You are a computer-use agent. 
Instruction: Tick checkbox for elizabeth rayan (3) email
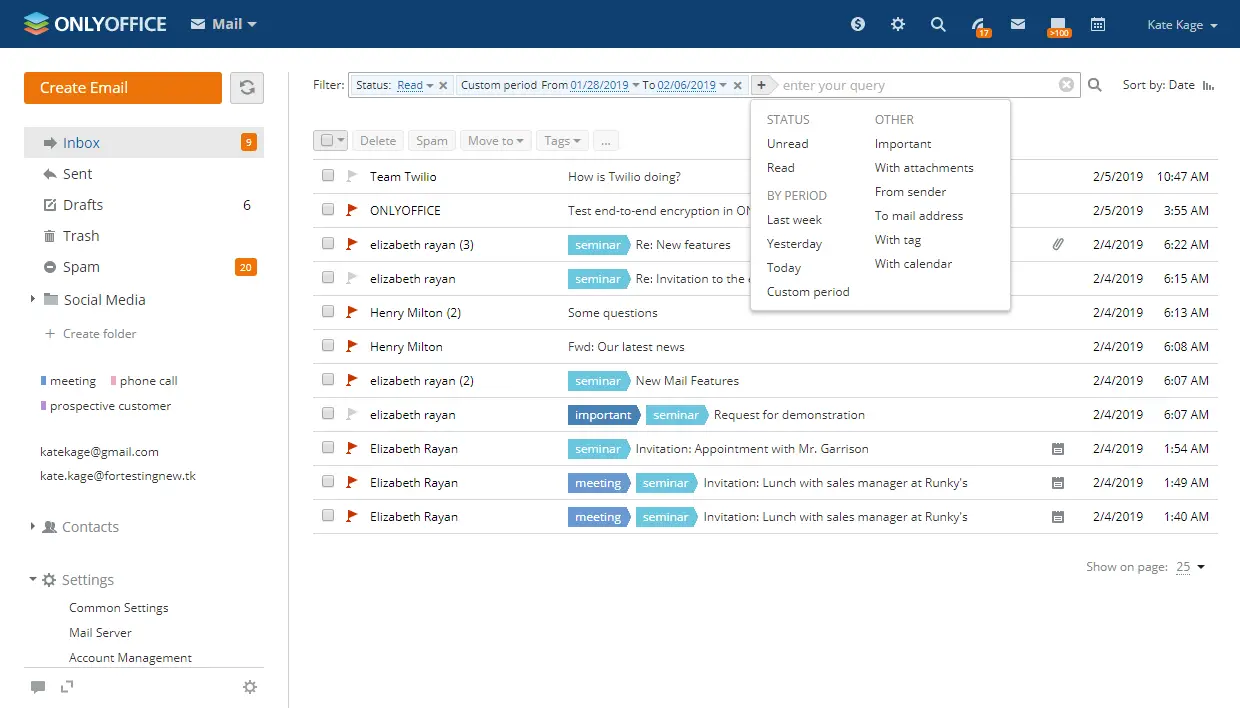(327, 244)
